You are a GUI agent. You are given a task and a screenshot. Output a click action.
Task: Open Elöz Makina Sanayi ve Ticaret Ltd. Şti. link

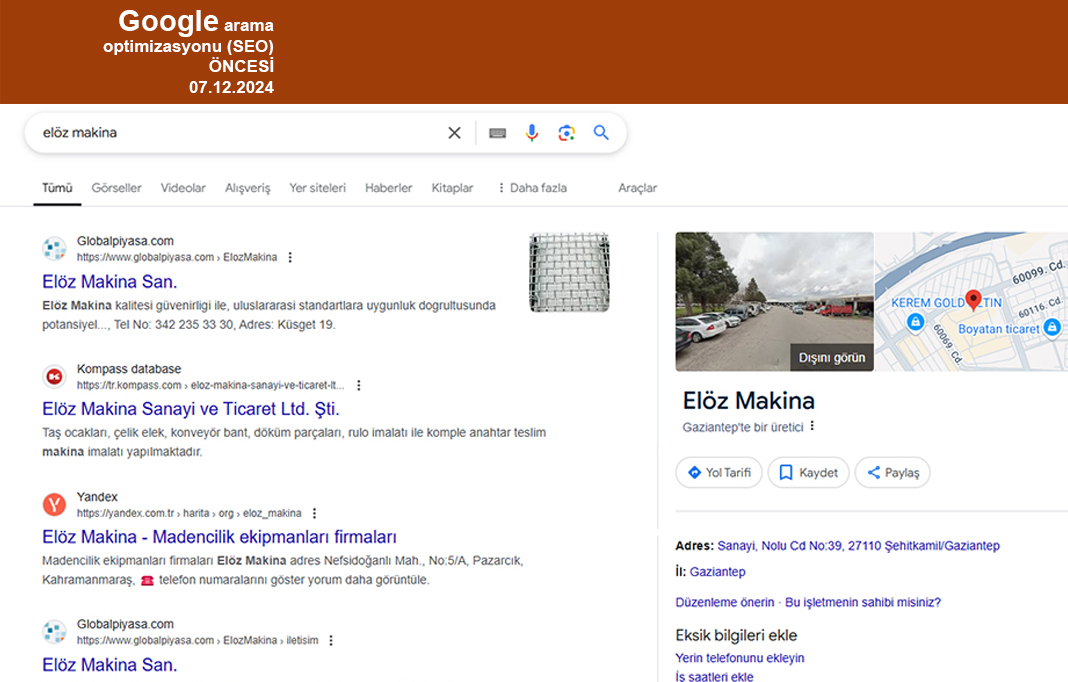click(191, 409)
